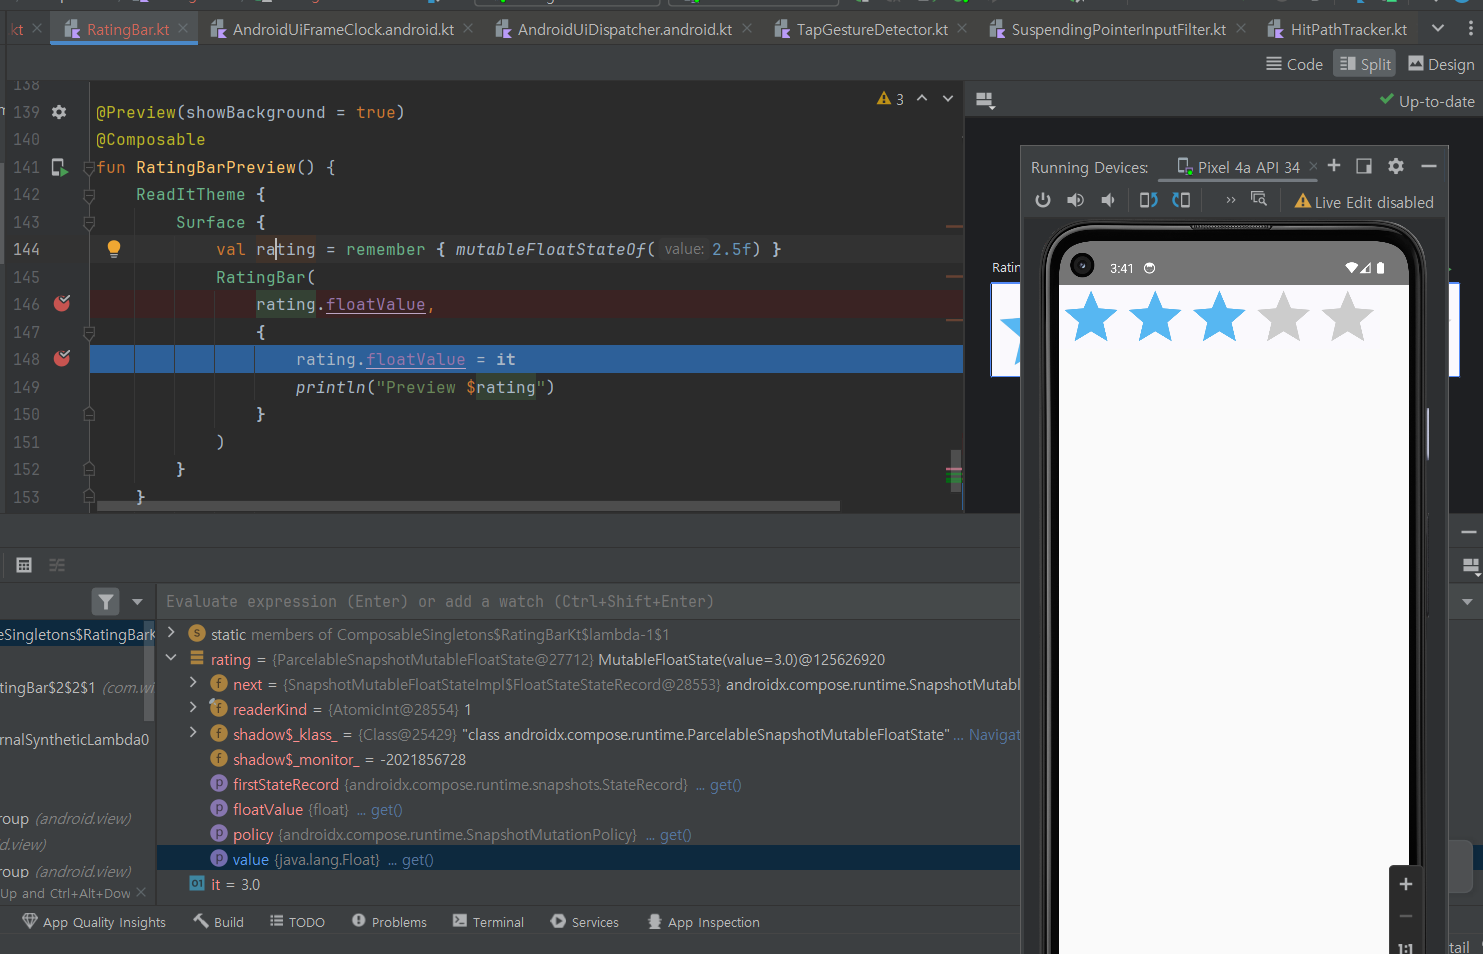Screen dimensions: 1483x954
Task: Click the Up-to-date preview status
Action: pos(1427,101)
